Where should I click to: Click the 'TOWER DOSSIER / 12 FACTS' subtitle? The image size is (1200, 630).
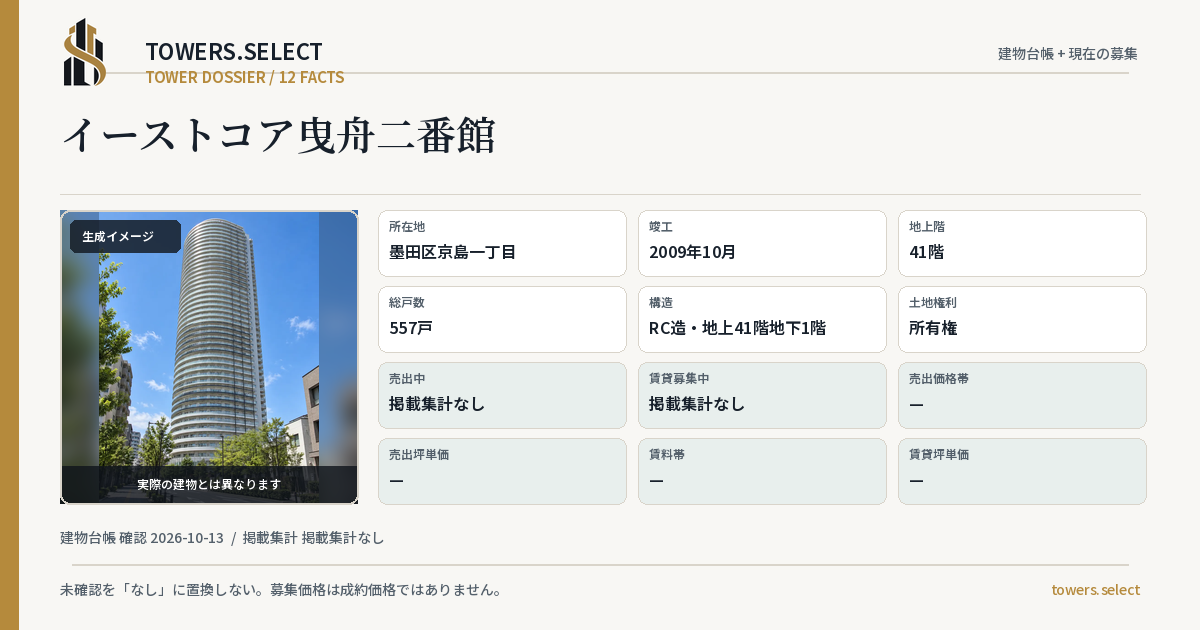(245, 77)
